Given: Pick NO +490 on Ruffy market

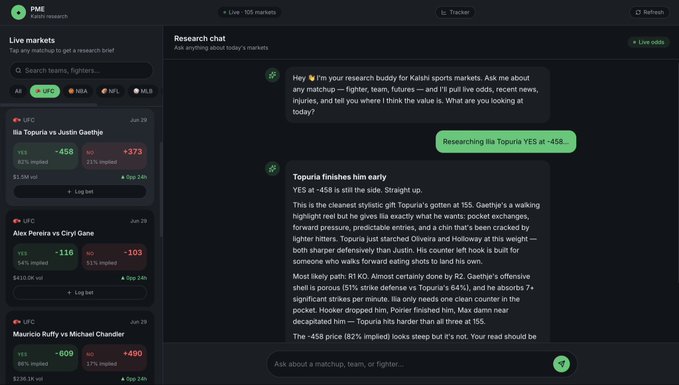Looking at the screenshot, I should pos(114,357).
